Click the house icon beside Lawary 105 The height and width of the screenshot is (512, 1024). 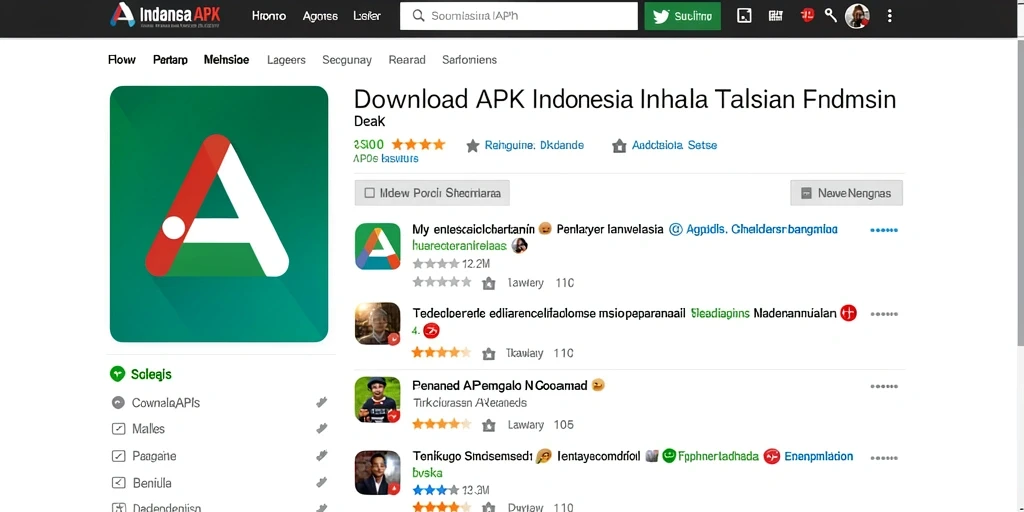(488, 425)
